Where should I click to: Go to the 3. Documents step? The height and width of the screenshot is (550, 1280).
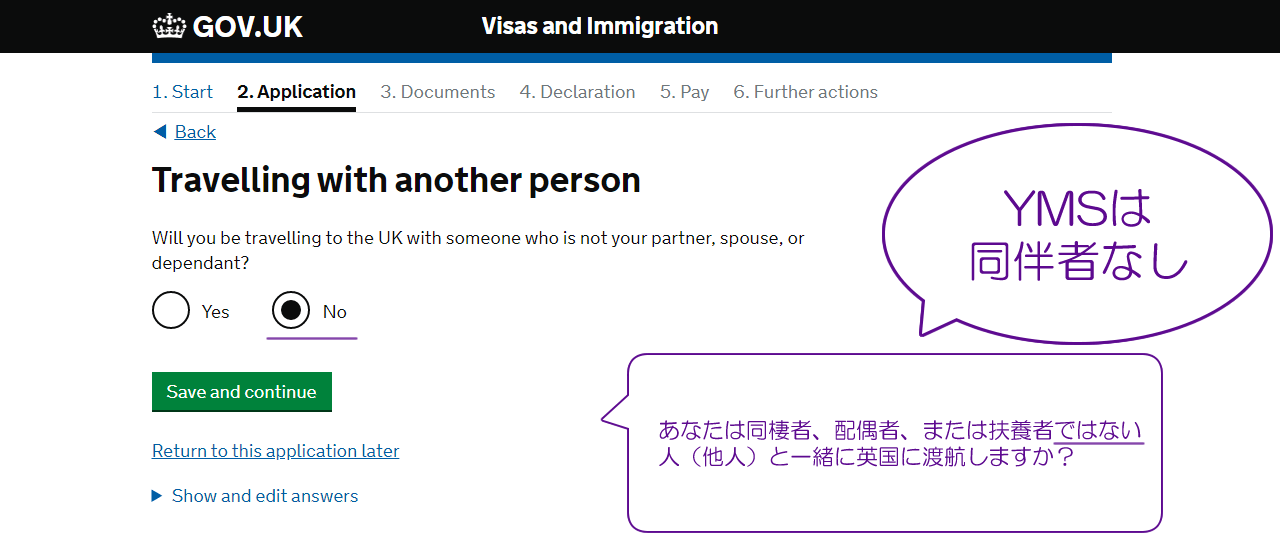click(x=438, y=92)
